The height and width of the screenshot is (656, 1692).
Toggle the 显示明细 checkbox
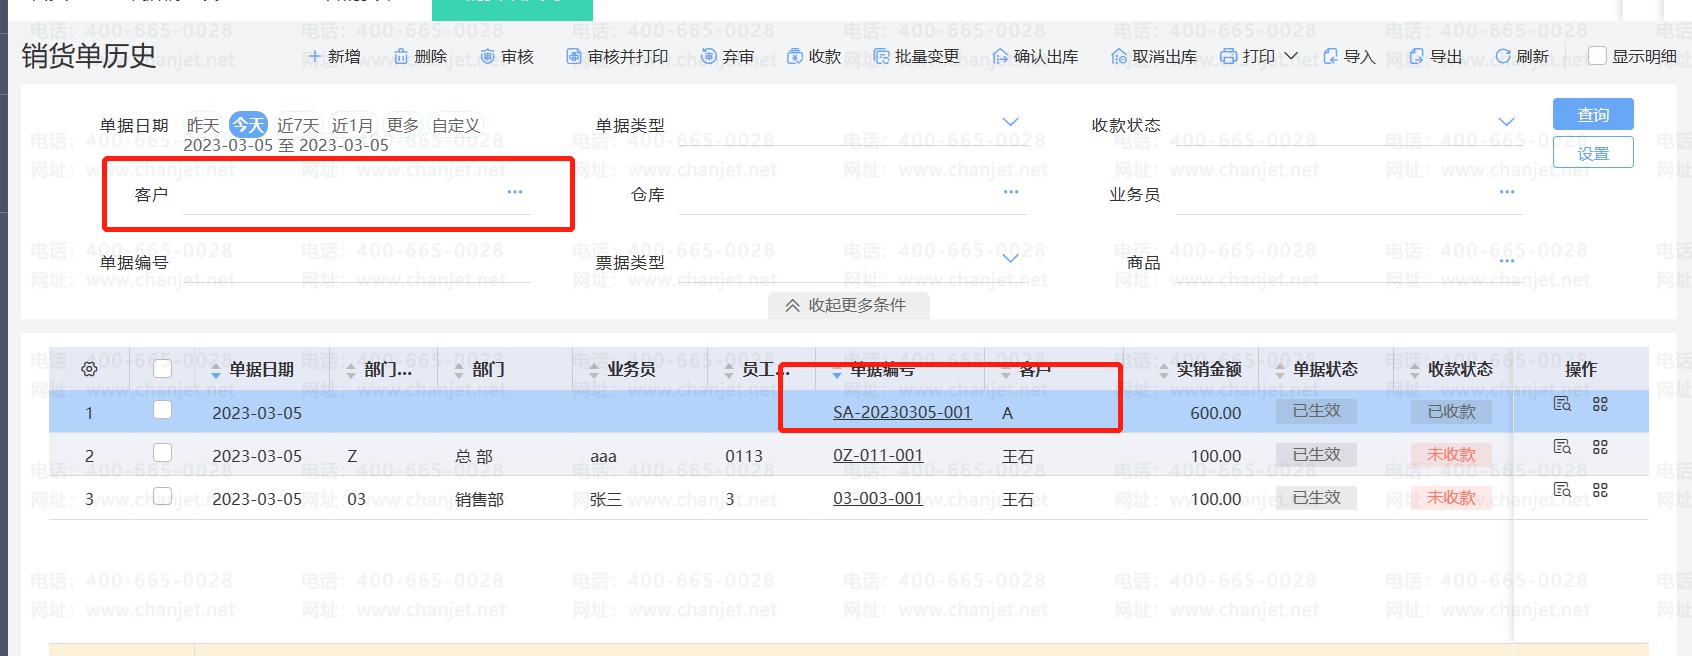click(1598, 56)
